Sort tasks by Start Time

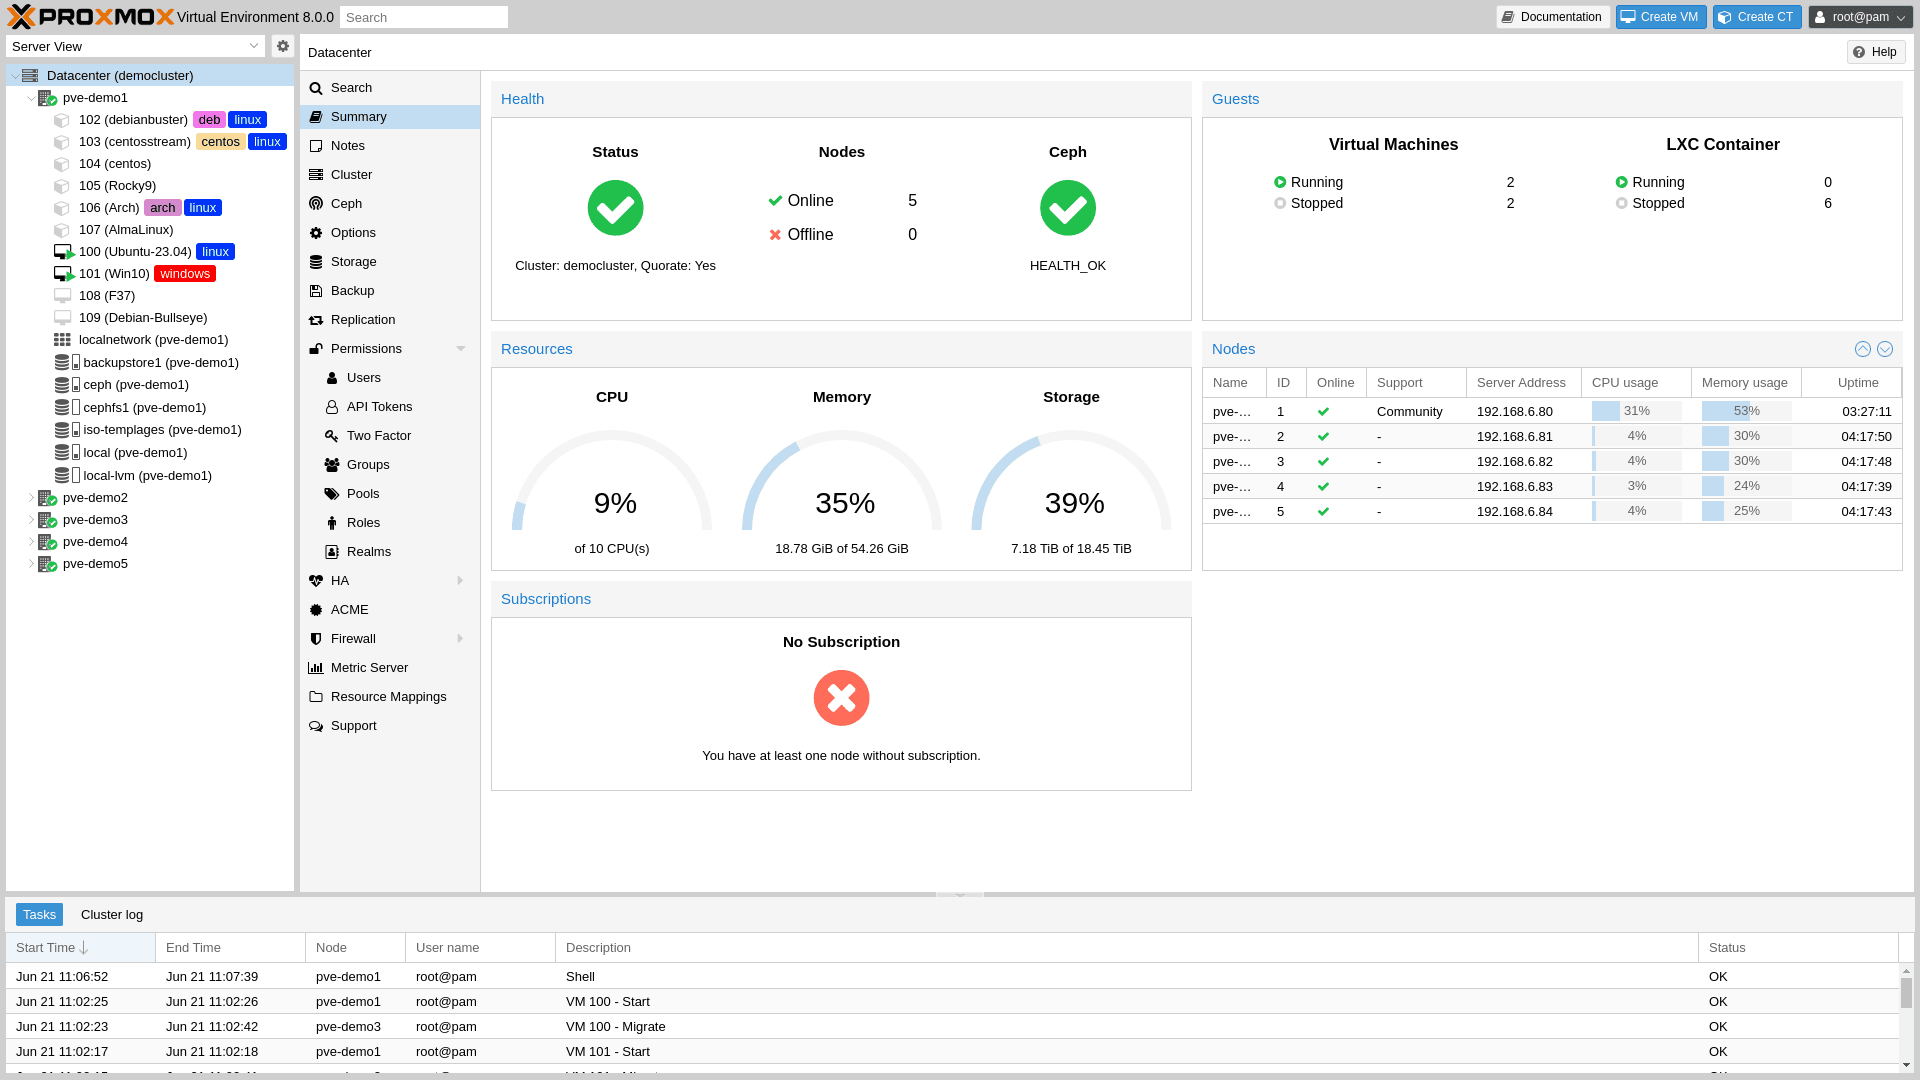tap(50, 947)
